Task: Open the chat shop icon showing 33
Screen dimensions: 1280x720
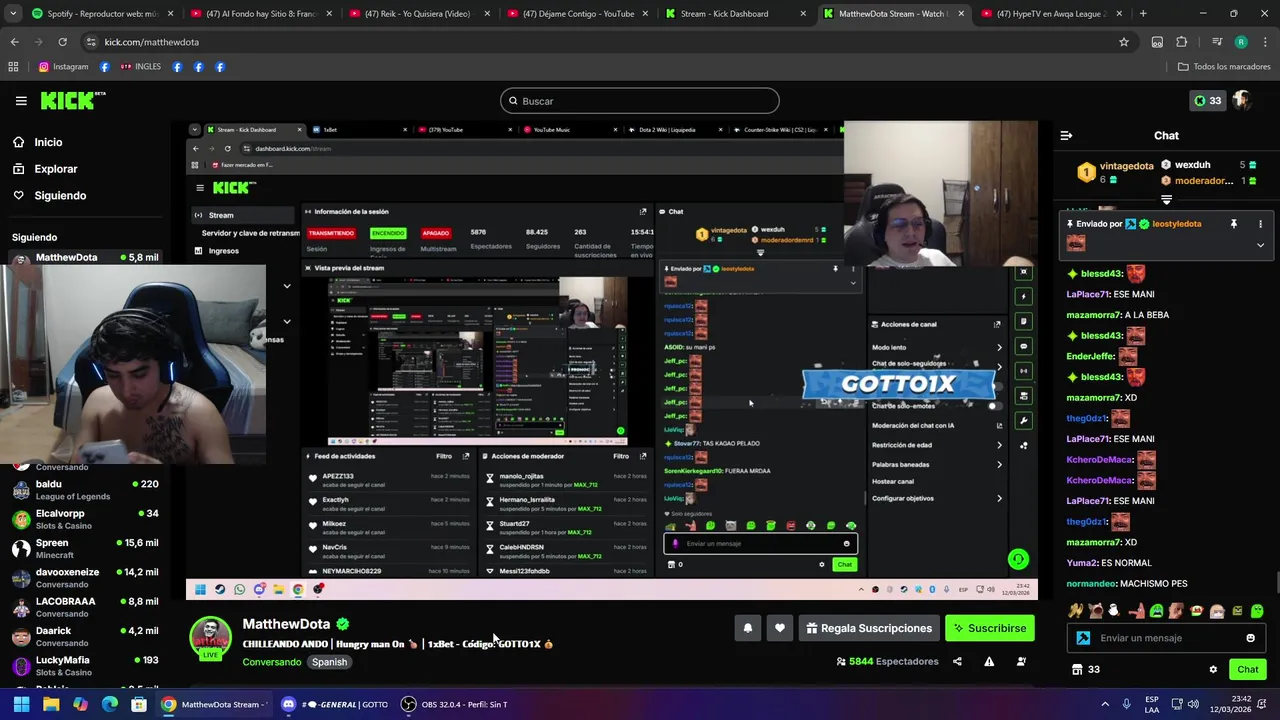Action: click(1085, 670)
